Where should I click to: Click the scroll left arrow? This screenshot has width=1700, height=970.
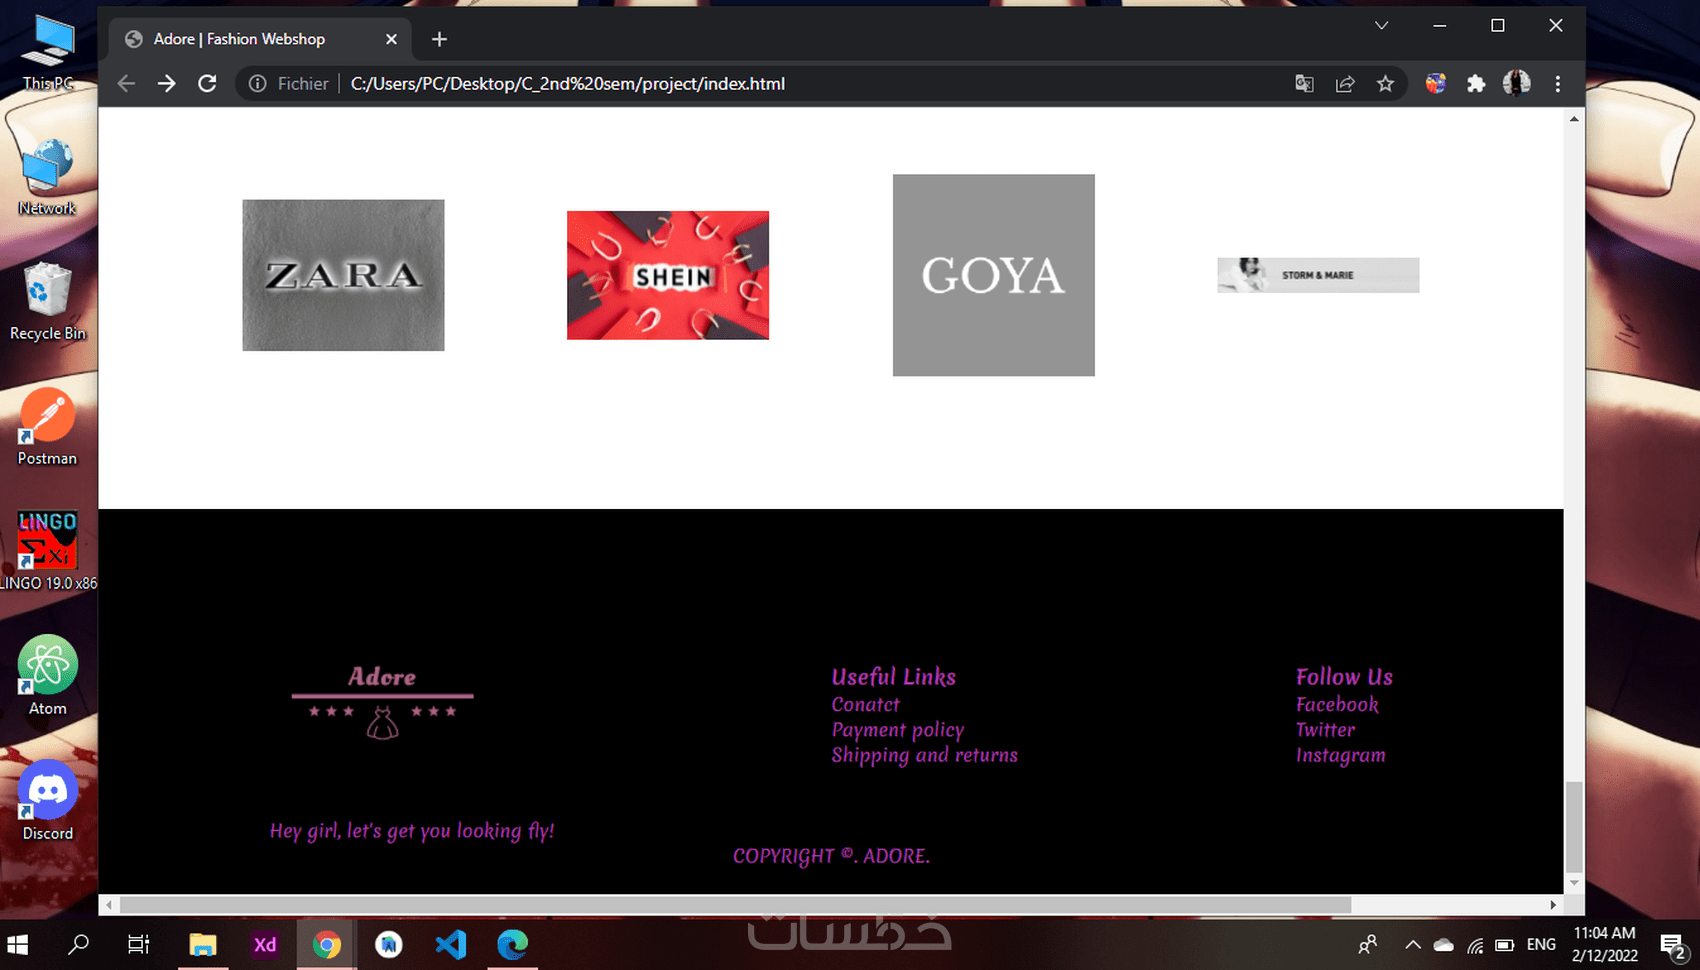[x=109, y=905]
